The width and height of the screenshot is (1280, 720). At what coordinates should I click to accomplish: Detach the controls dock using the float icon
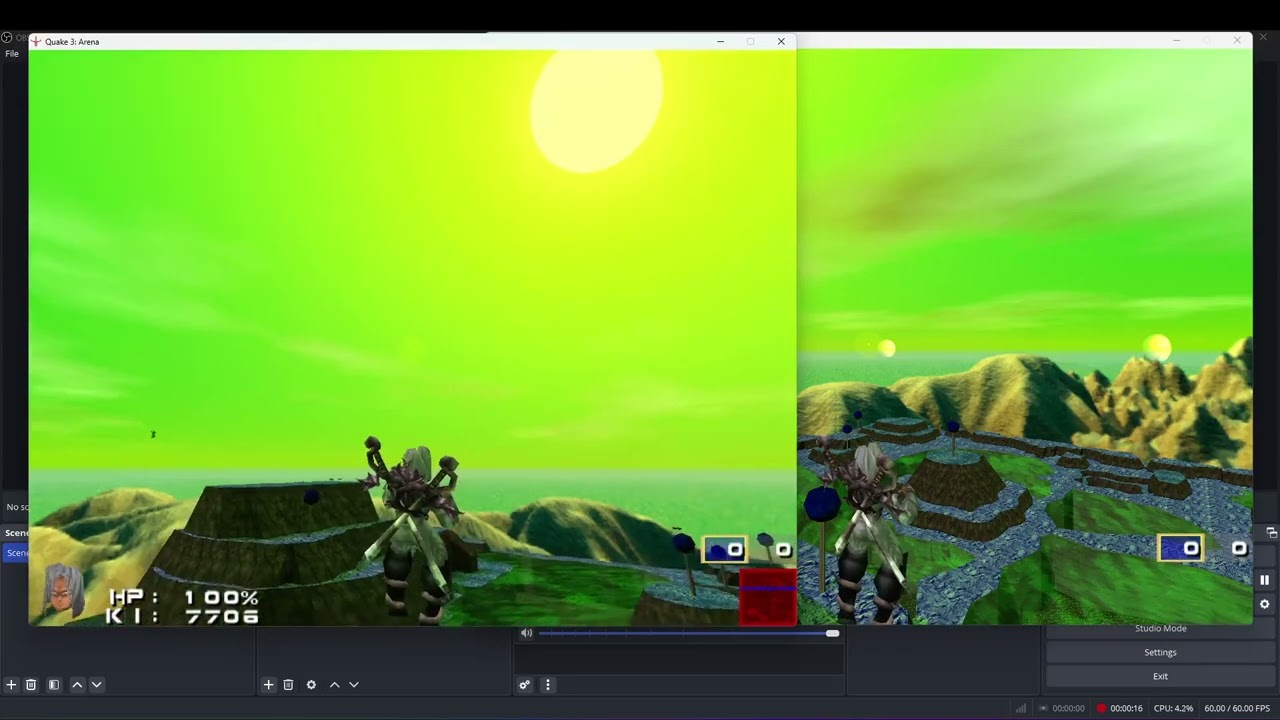pos(1271,533)
